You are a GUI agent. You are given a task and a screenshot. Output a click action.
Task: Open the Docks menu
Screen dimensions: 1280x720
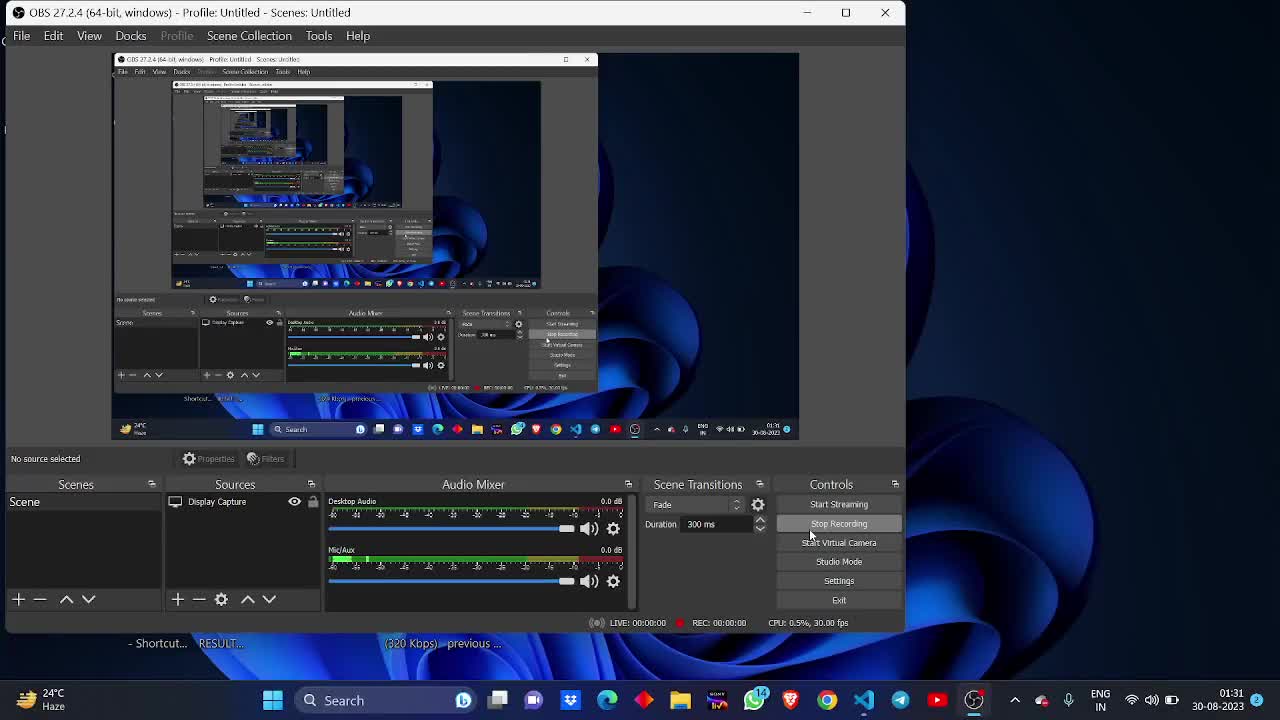click(131, 36)
